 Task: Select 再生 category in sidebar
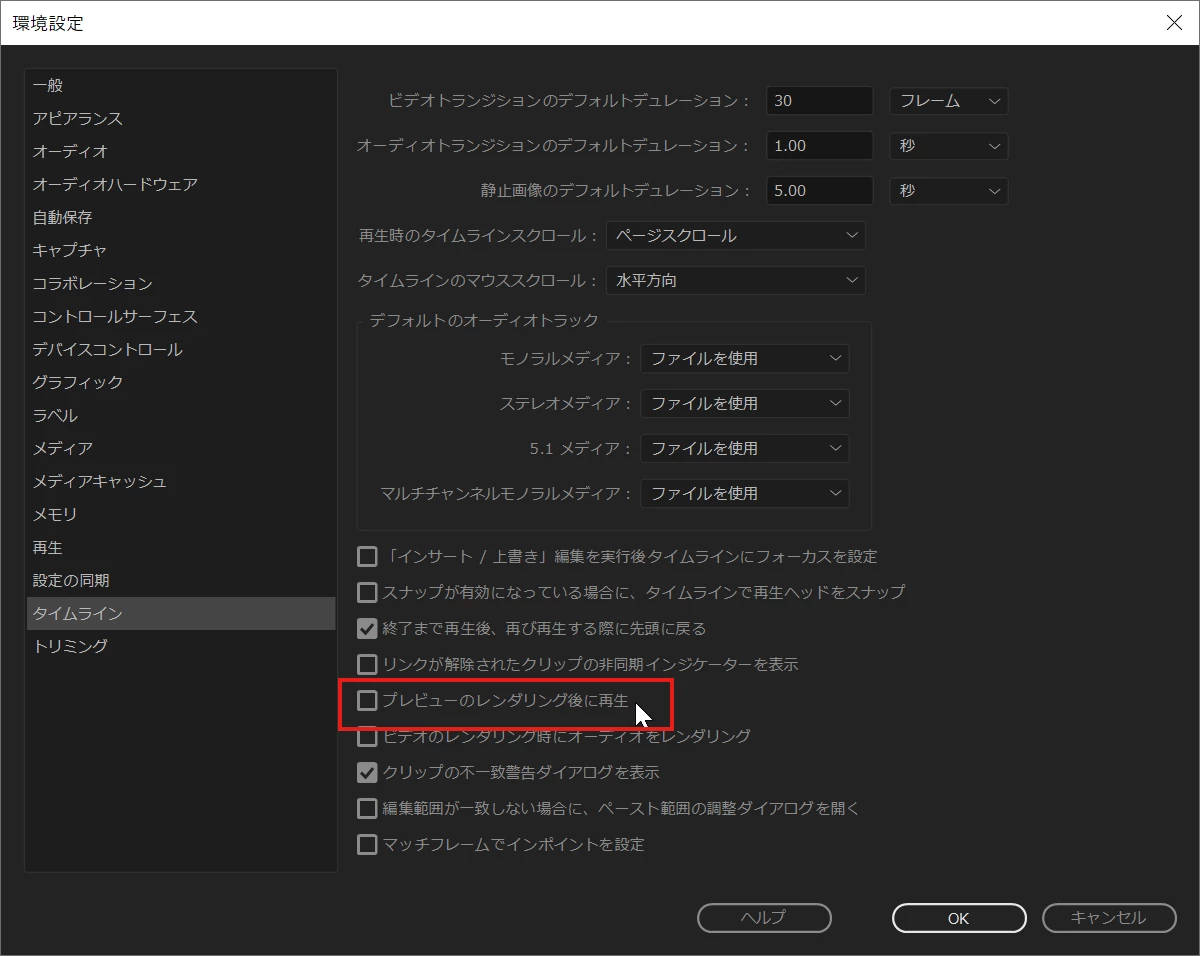coord(180,548)
